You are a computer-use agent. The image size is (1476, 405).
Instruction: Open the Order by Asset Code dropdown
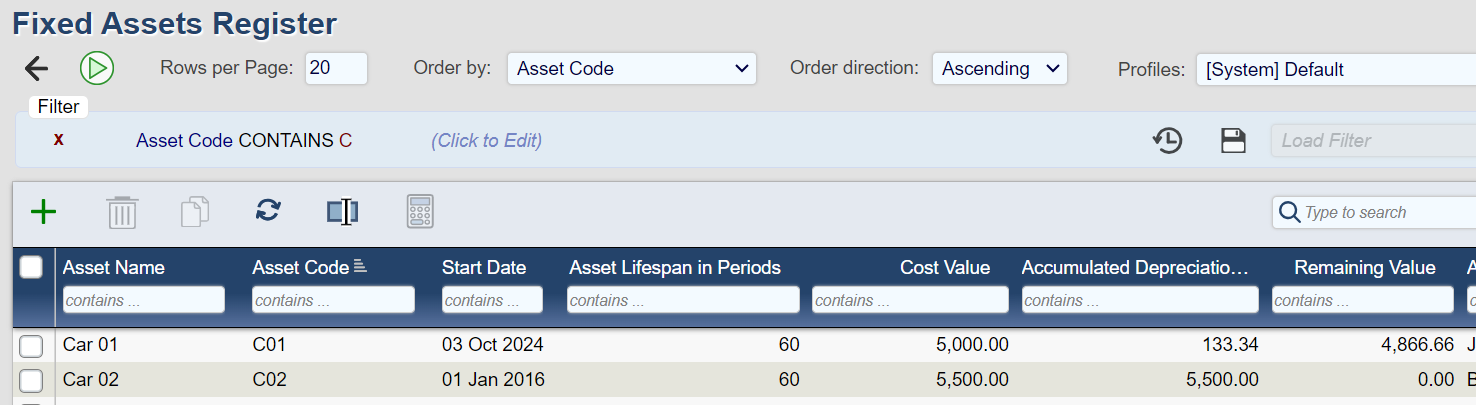point(632,69)
